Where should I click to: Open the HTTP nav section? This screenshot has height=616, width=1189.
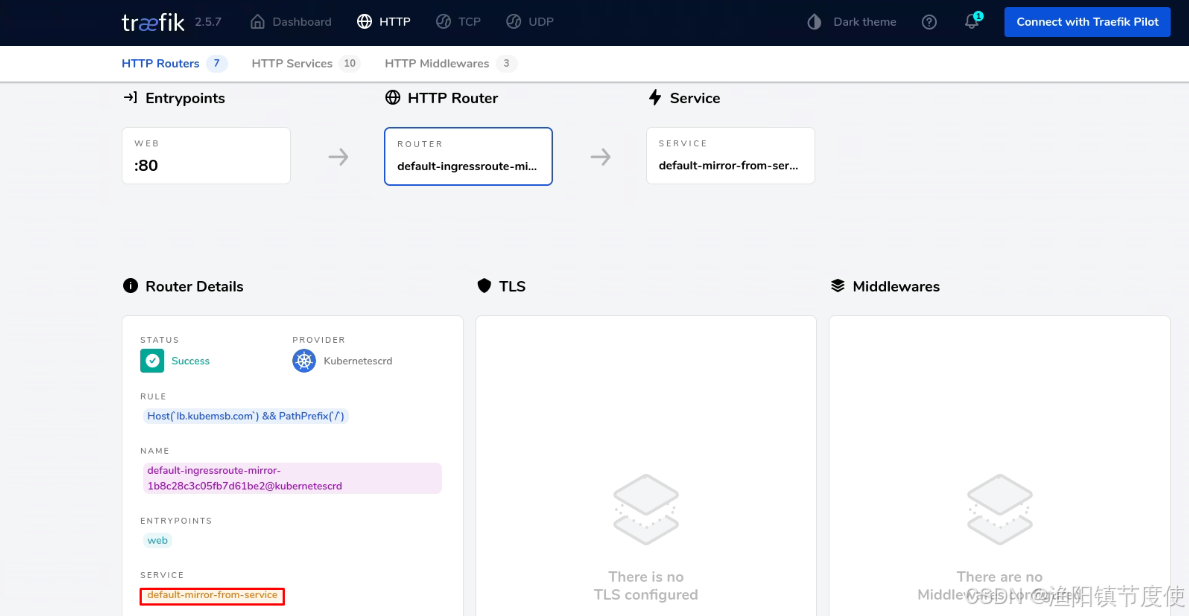coord(384,22)
